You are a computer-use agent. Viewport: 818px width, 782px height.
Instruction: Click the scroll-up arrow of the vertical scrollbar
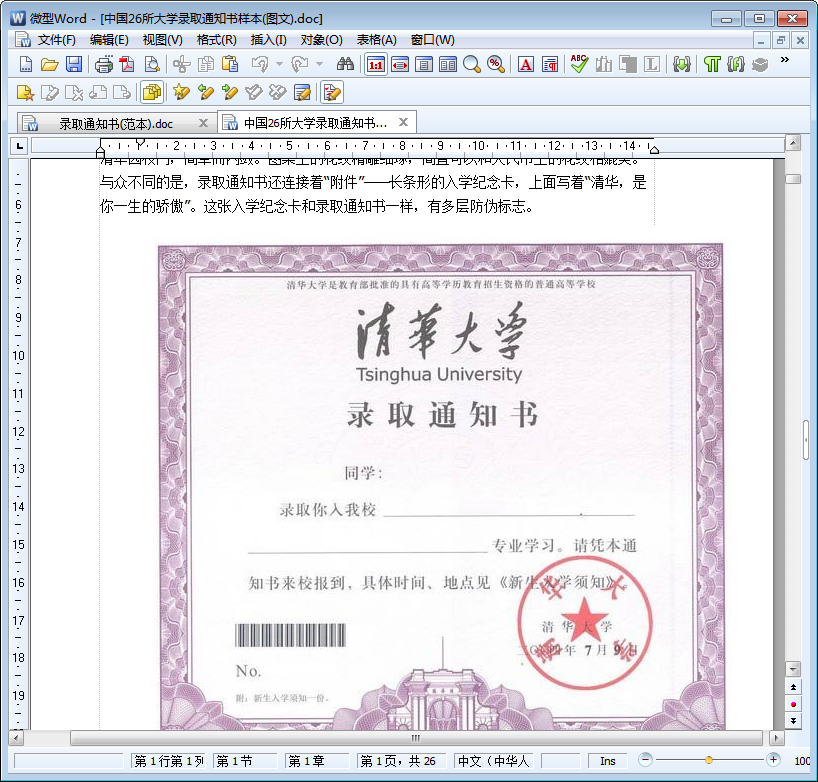point(793,142)
